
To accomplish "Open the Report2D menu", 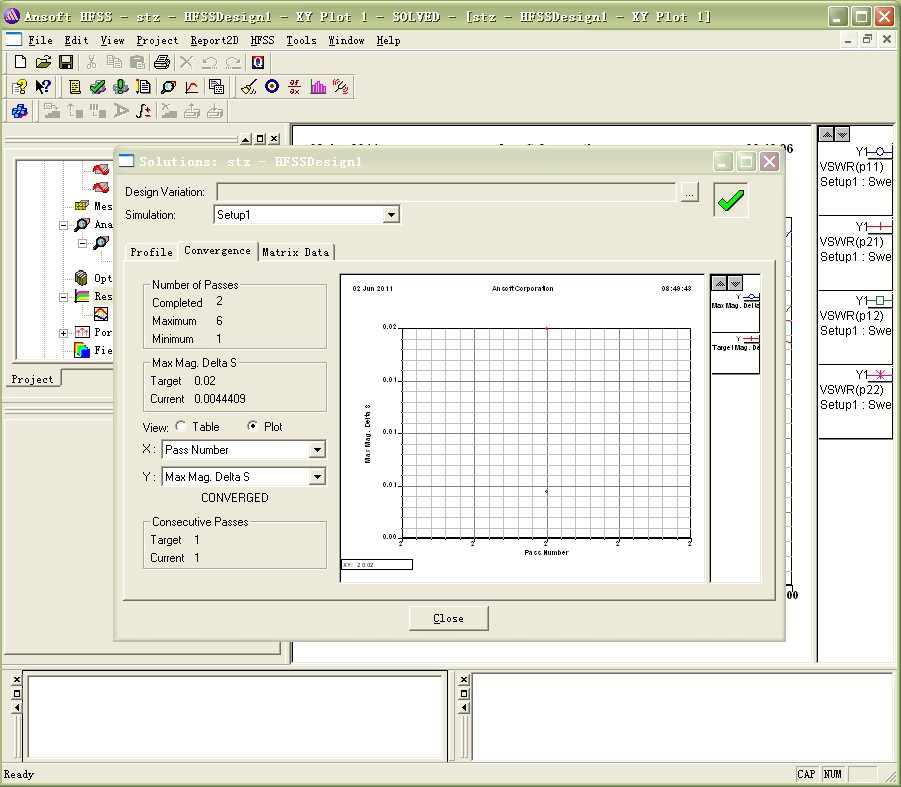I will pyautogui.click(x=214, y=41).
